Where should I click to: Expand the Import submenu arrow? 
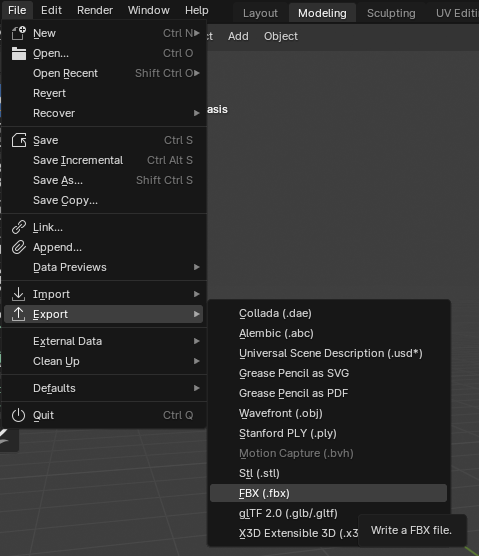pos(197,294)
